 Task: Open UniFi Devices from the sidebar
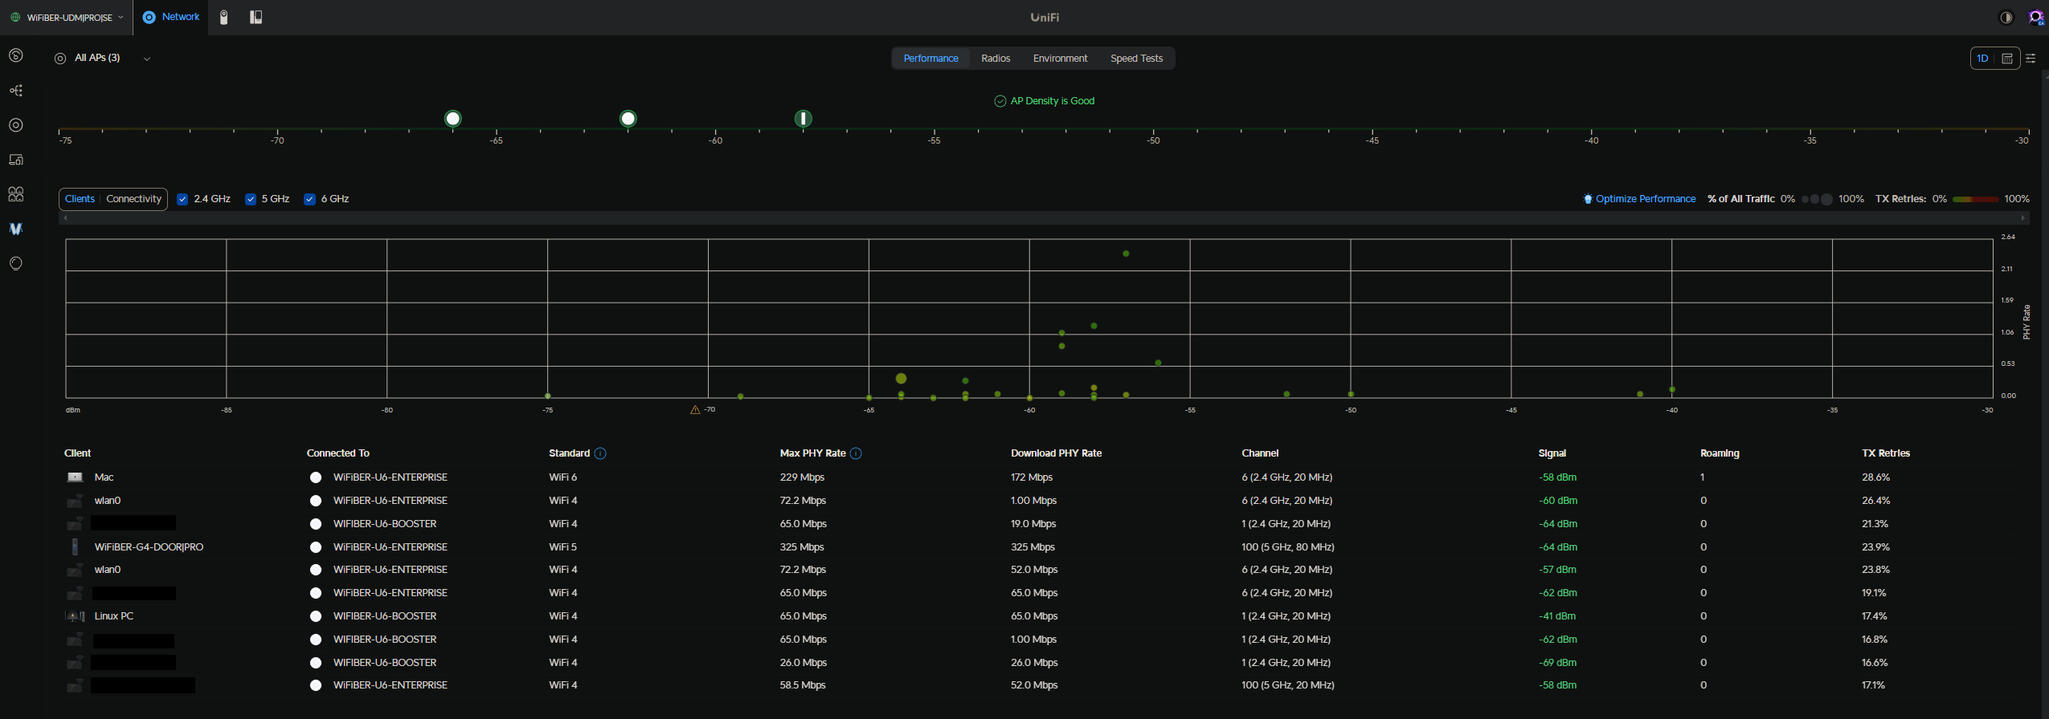16,125
